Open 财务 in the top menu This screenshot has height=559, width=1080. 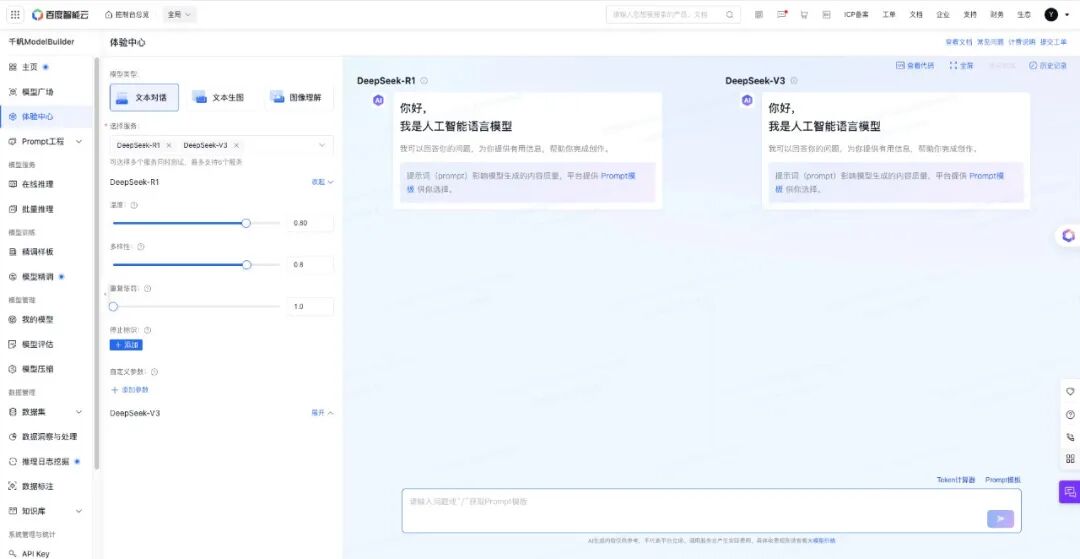coord(997,14)
